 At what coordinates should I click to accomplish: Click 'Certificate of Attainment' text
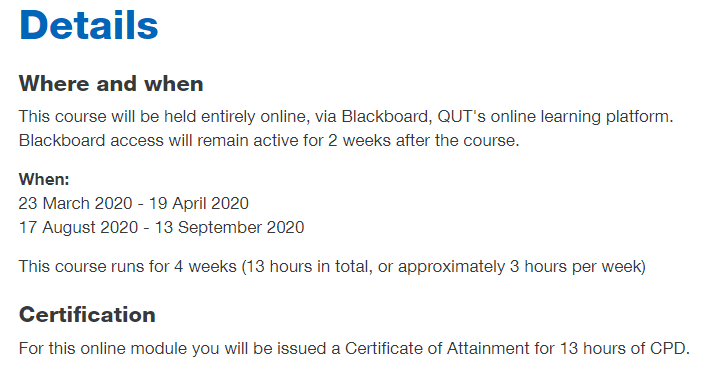(437, 348)
